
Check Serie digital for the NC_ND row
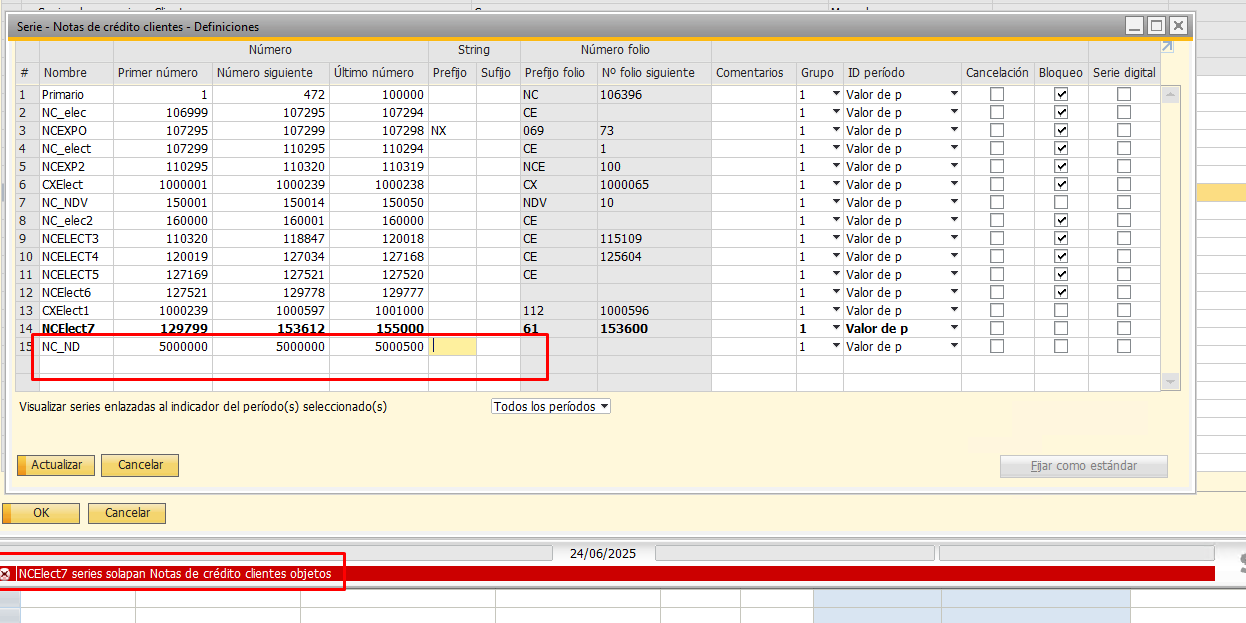pos(1124,346)
